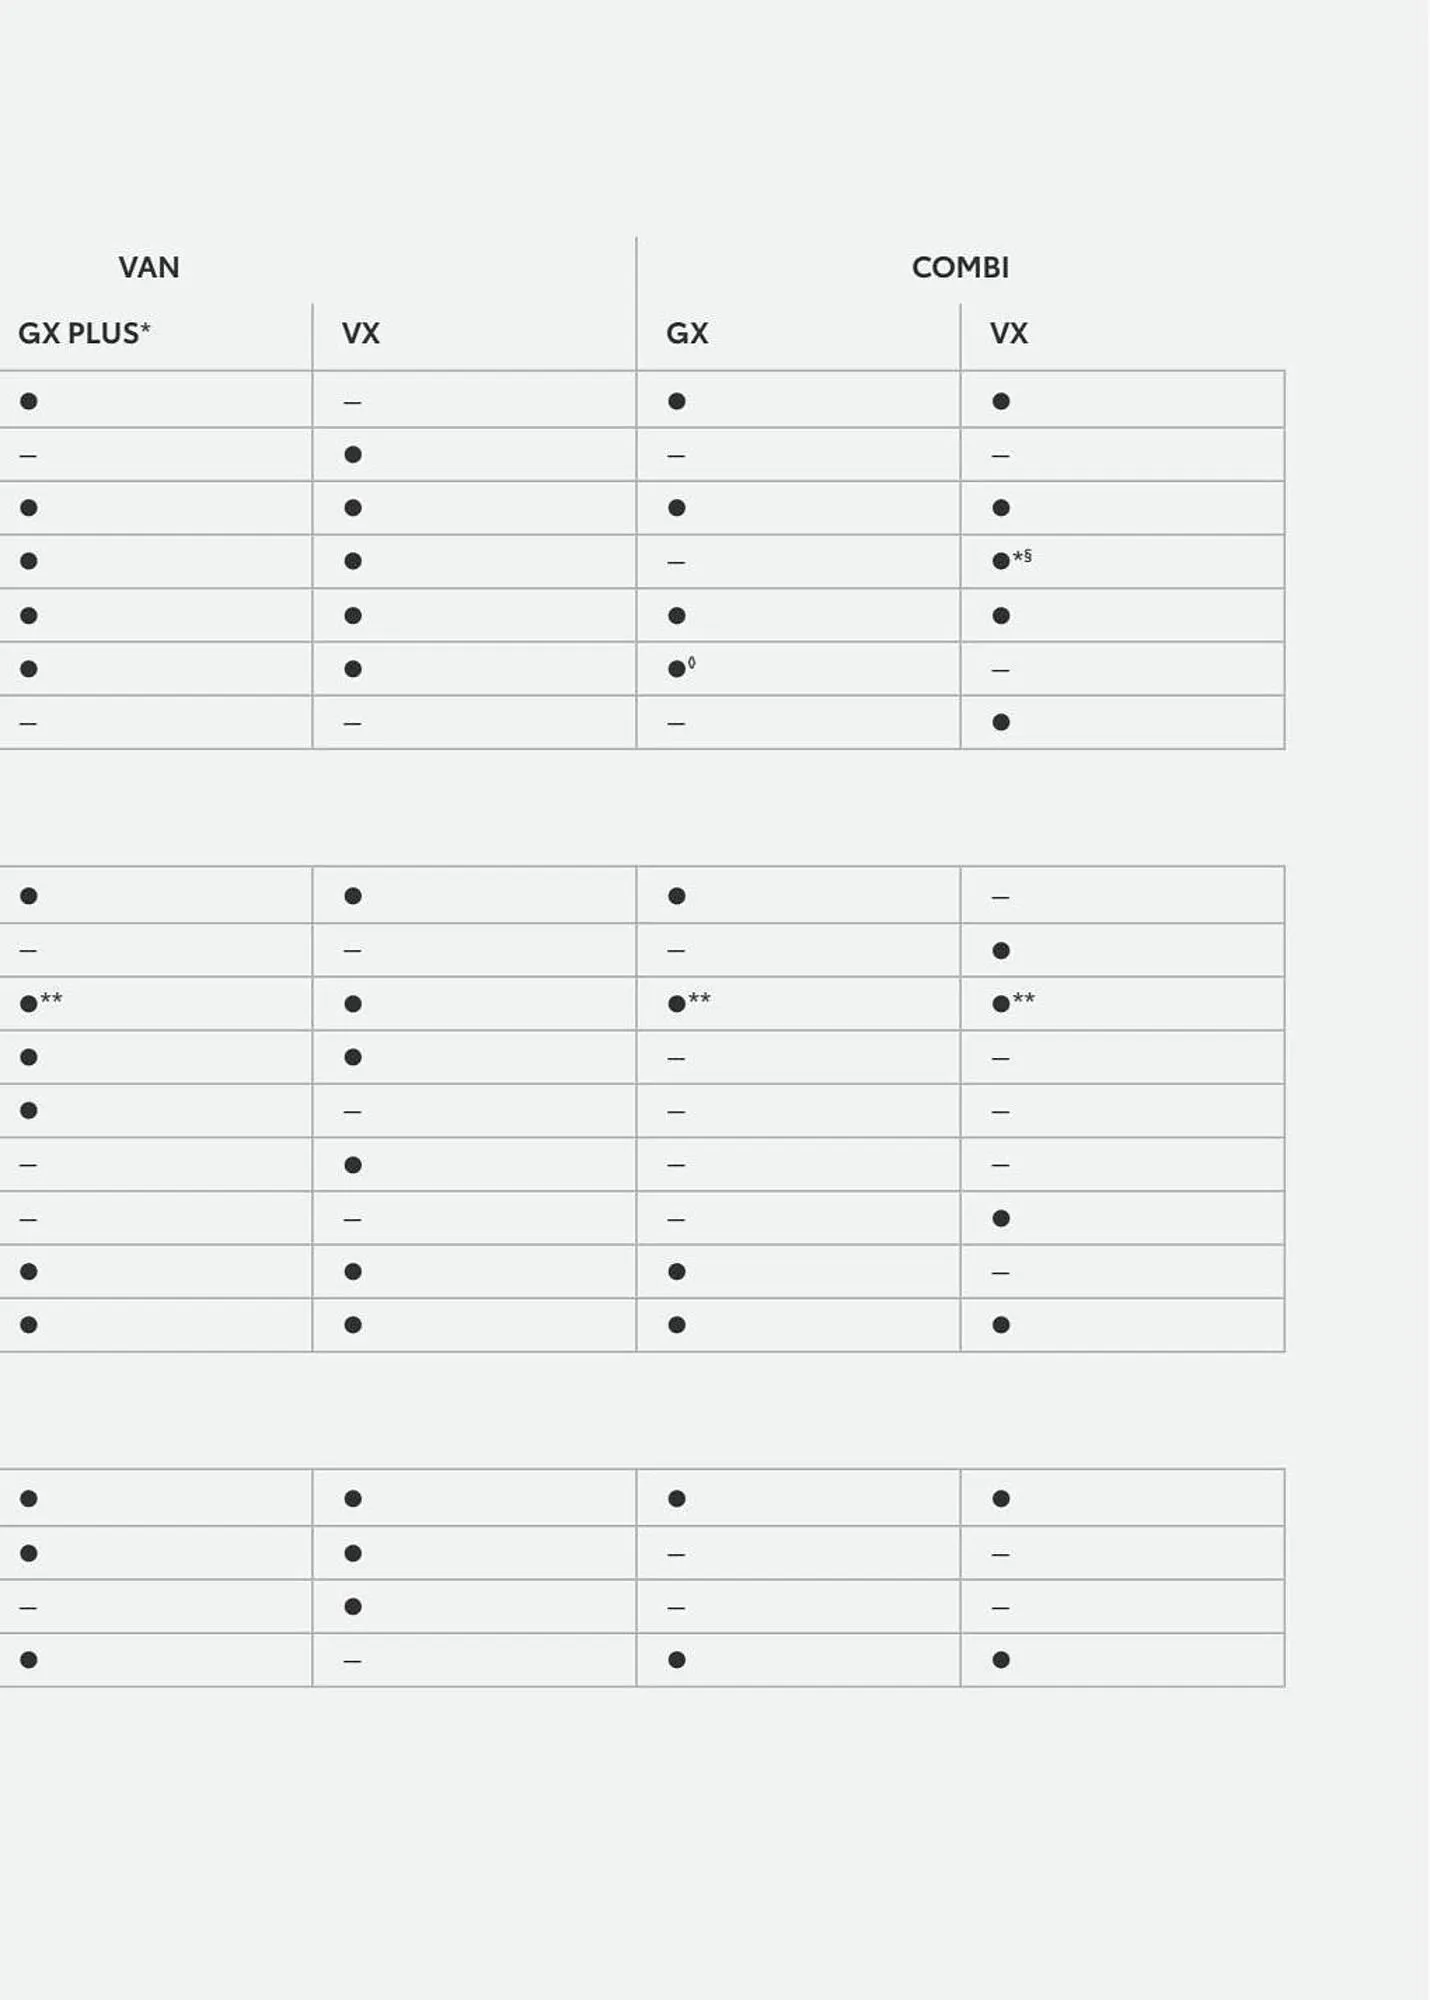1430x2000 pixels.
Task: Click the dash left of the *§ dot
Action: 676,563
